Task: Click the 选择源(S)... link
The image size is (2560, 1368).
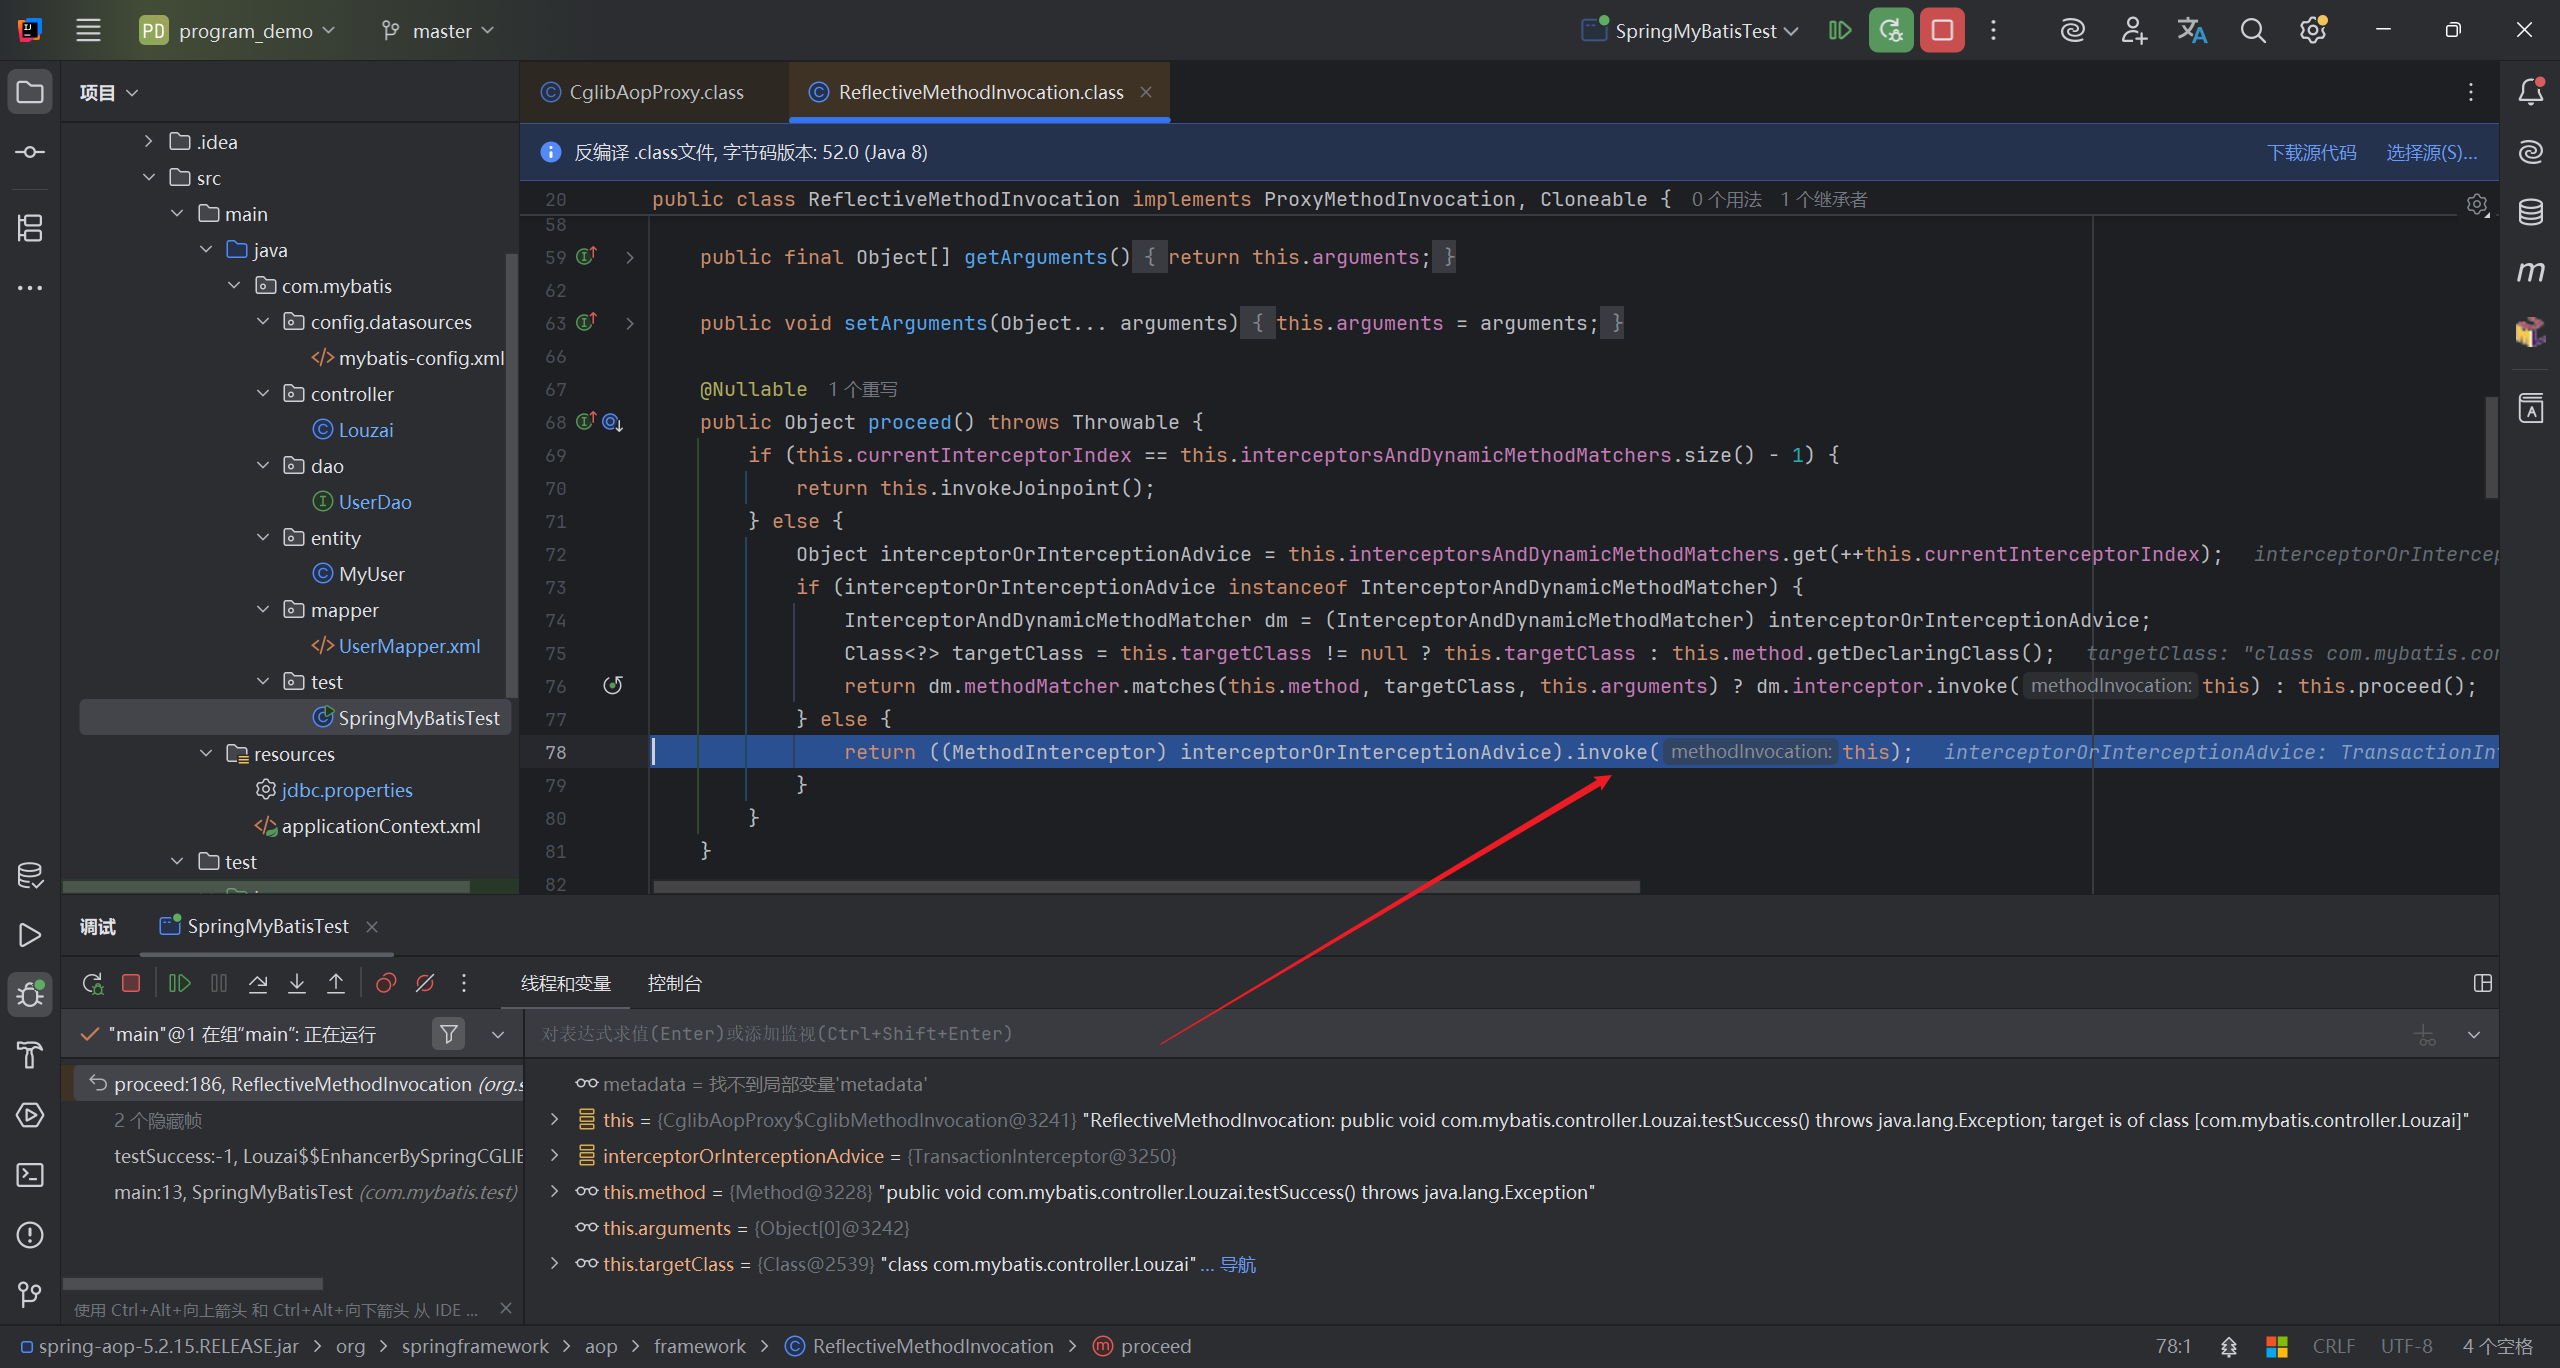Action: [2431, 152]
